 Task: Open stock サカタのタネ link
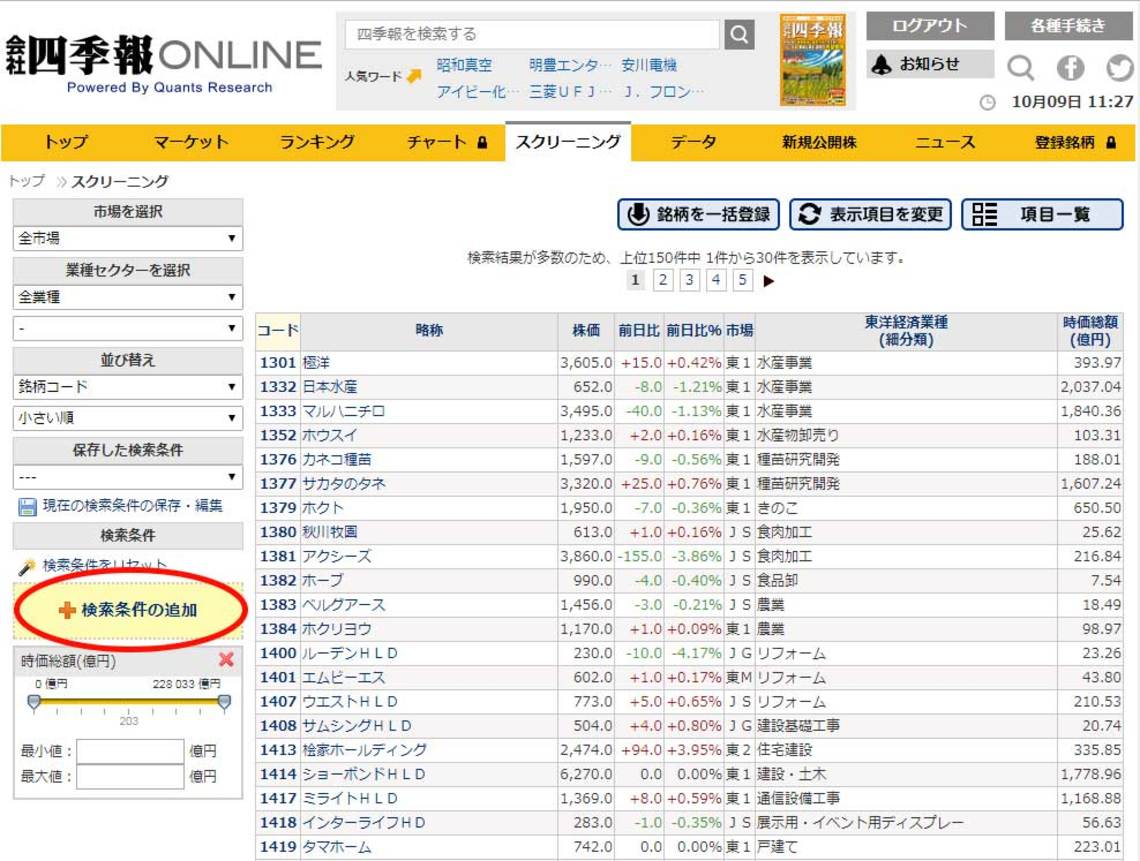344,484
